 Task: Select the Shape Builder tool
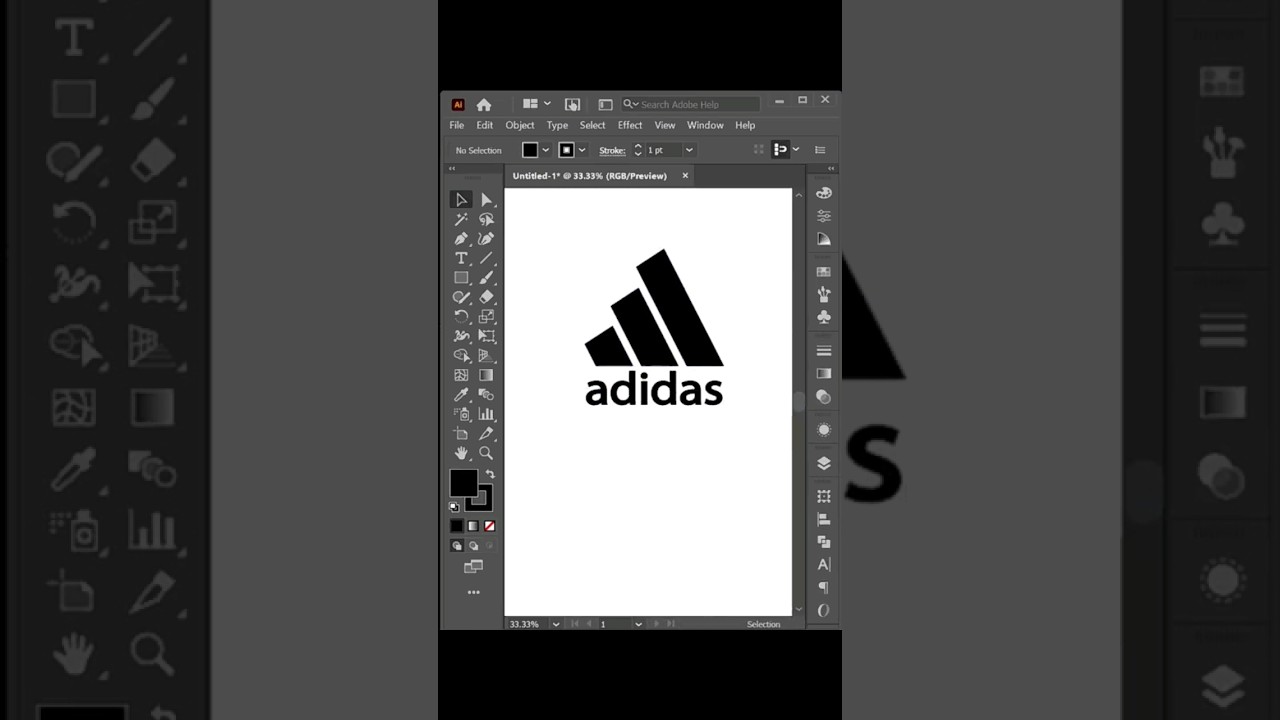point(461,355)
